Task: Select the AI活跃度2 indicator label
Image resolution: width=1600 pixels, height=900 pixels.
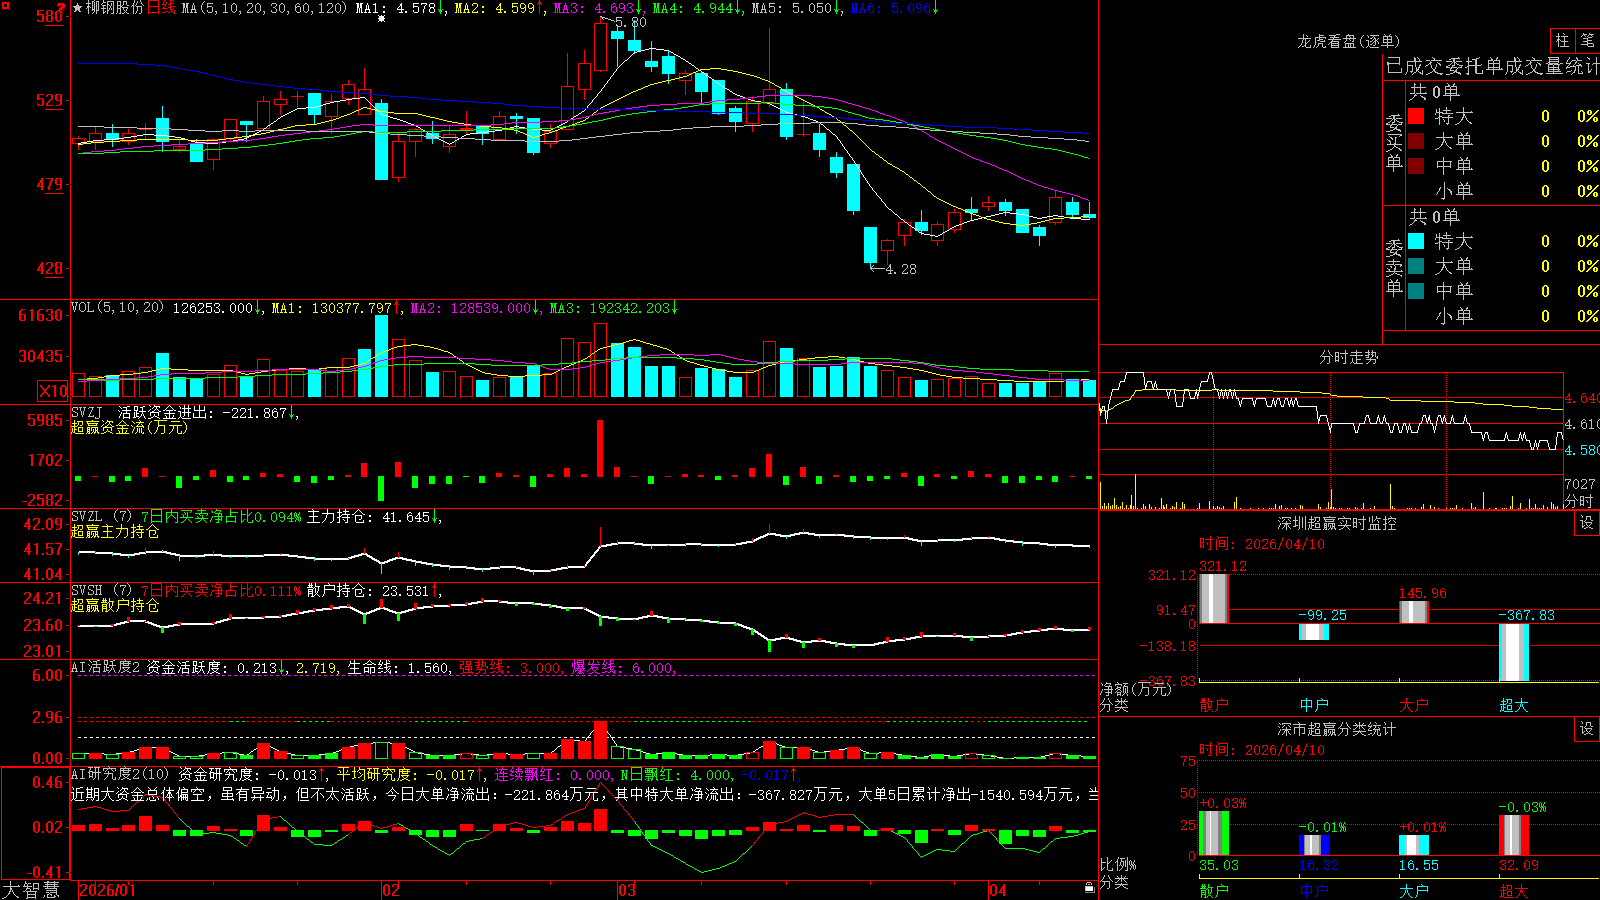Action: [106, 667]
